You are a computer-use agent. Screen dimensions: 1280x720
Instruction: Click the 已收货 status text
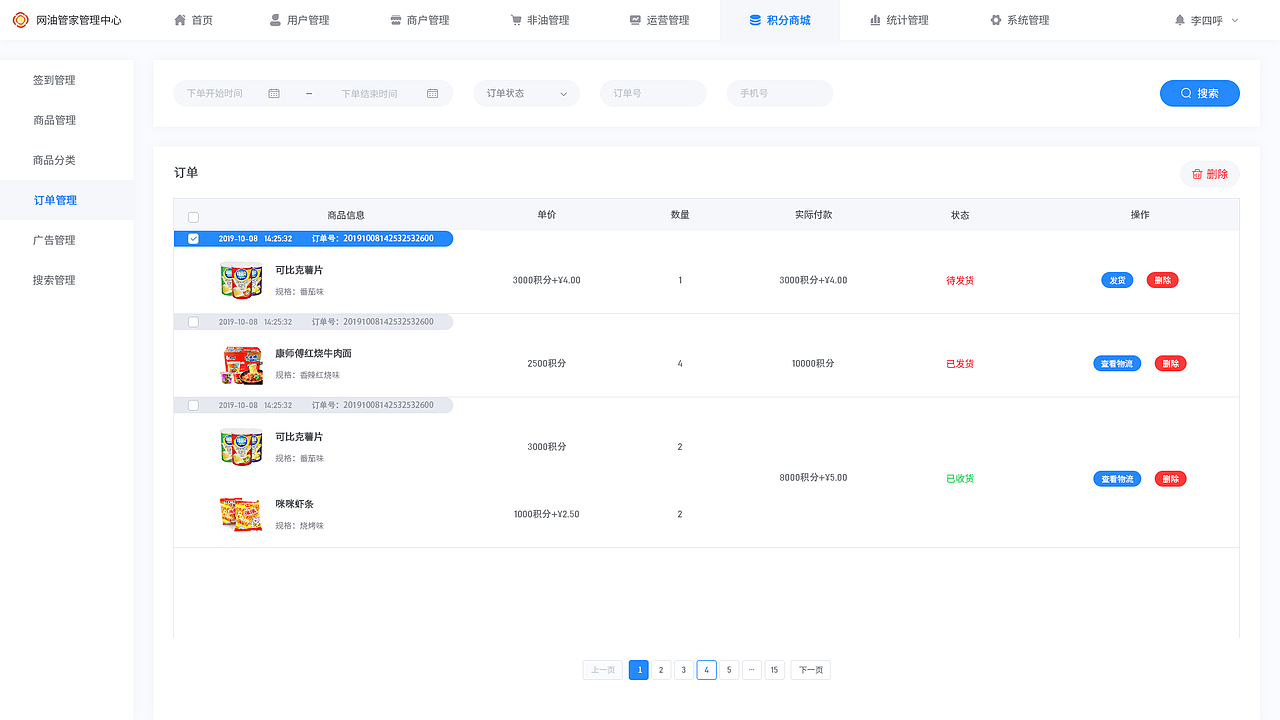[x=960, y=478]
